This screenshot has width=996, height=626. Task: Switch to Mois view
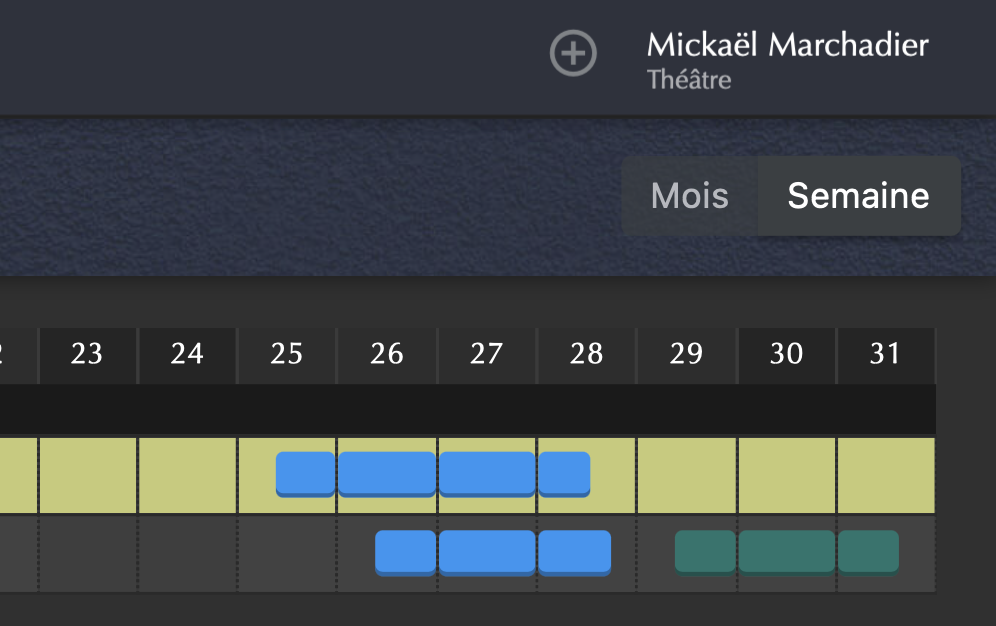(689, 196)
